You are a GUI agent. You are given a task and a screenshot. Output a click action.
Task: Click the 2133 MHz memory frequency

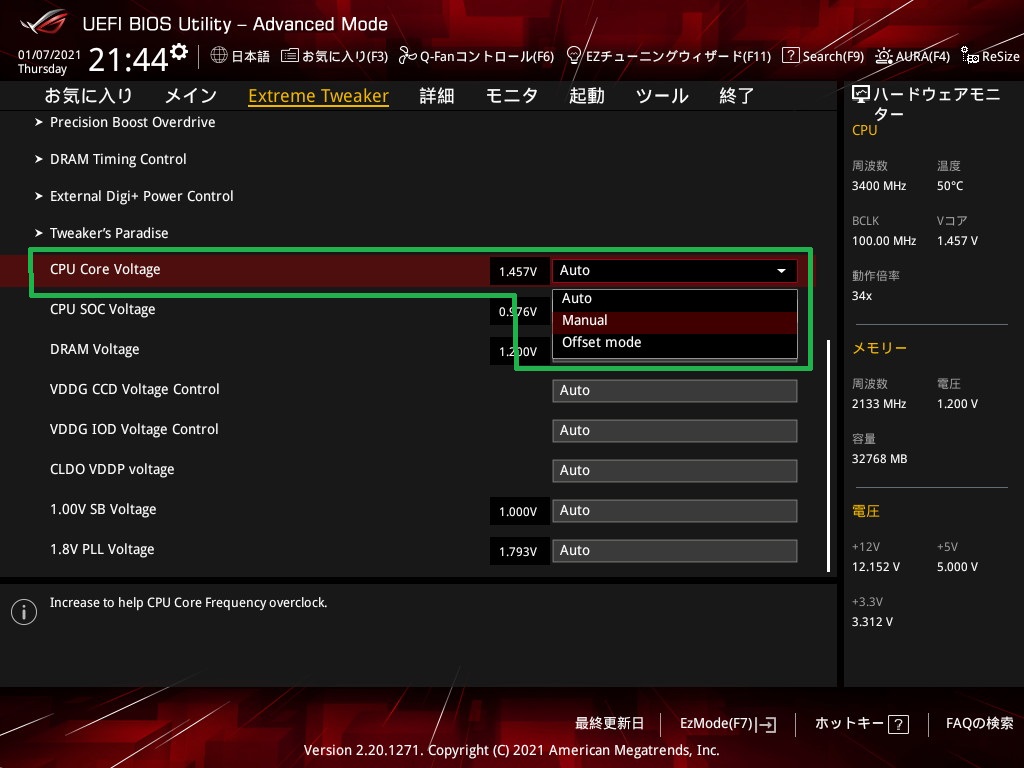click(878, 404)
